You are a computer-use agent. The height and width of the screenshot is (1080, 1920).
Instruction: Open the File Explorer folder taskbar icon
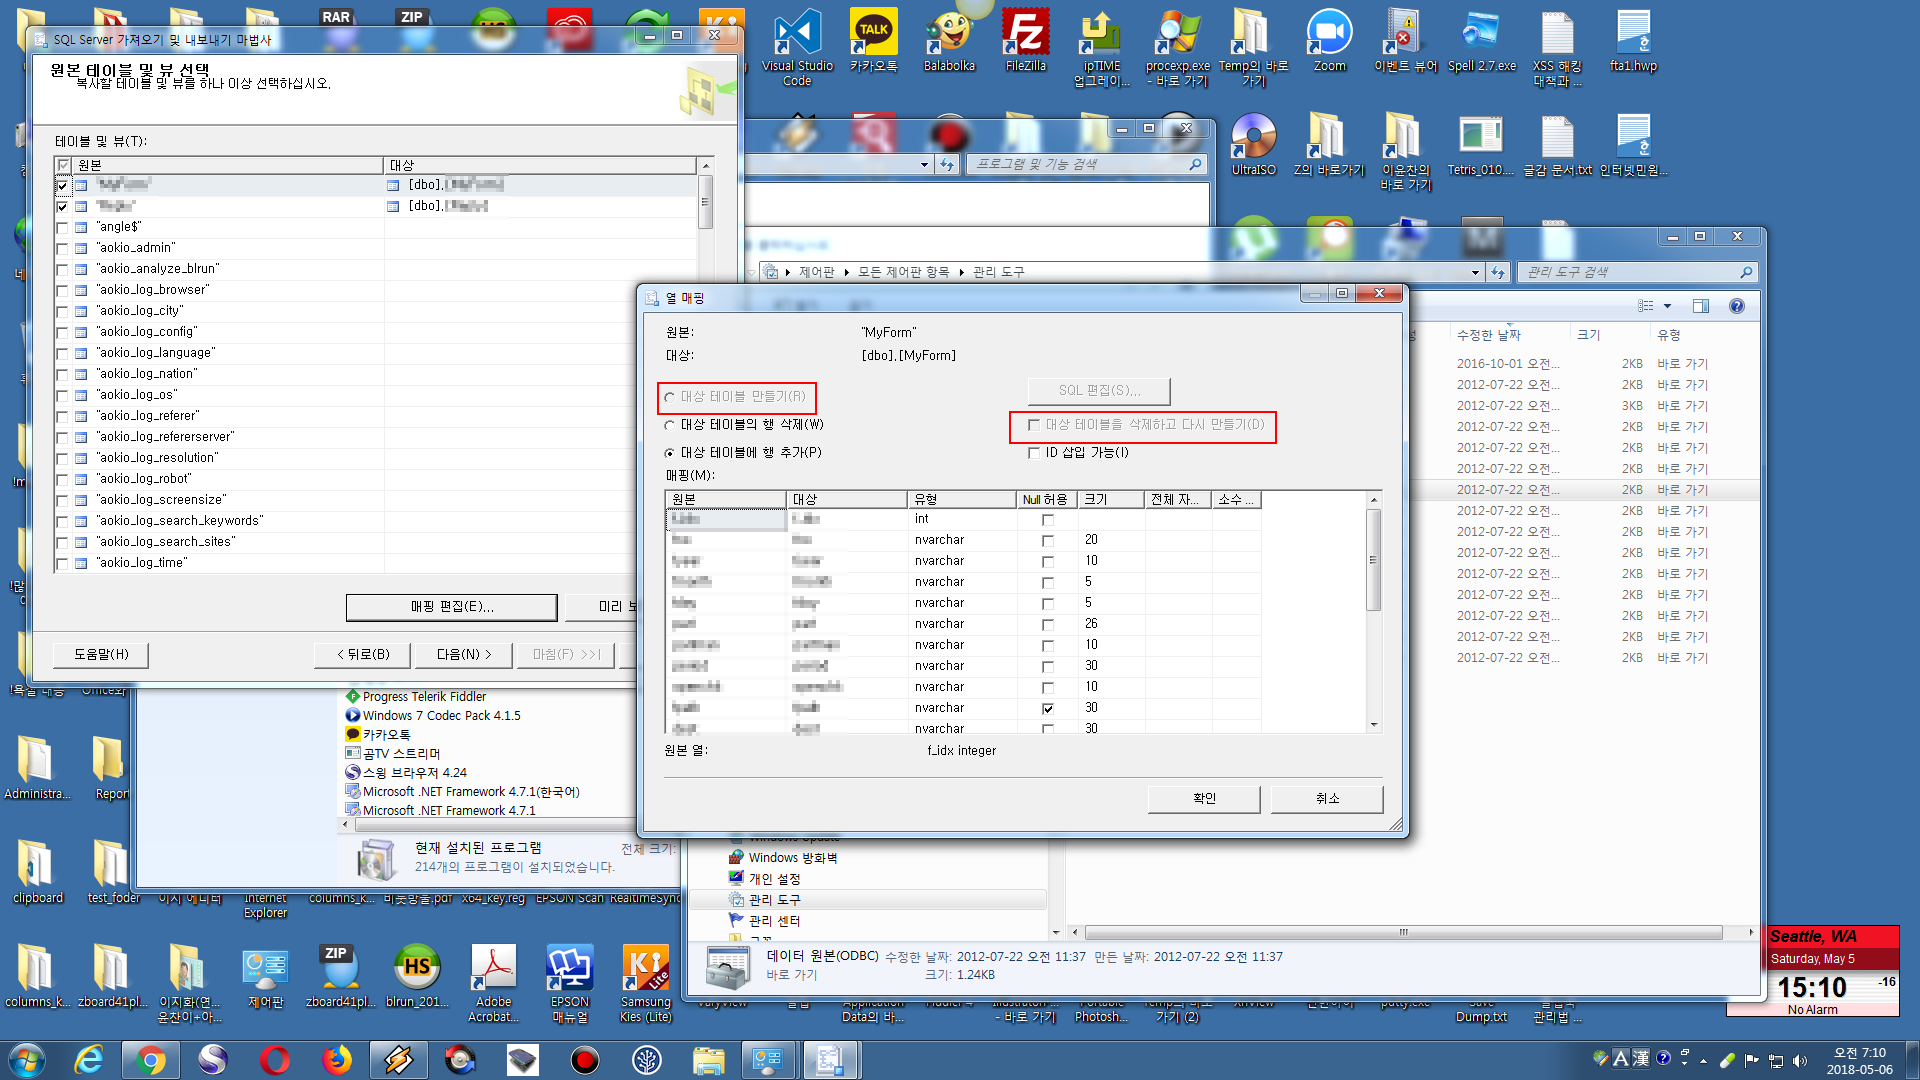coord(709,1060)
